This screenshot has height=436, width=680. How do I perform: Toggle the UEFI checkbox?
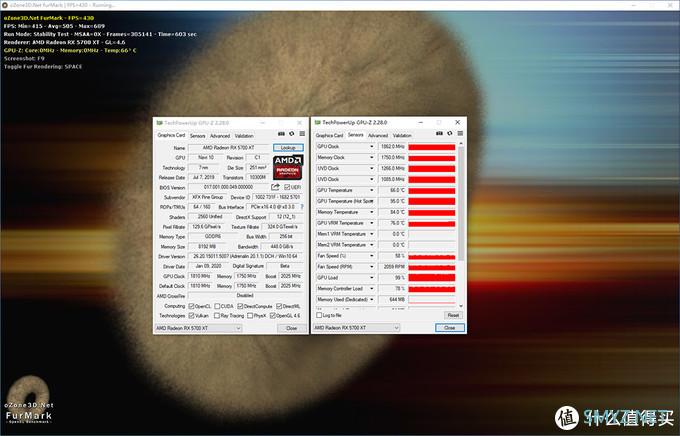[x=287, y=187]
